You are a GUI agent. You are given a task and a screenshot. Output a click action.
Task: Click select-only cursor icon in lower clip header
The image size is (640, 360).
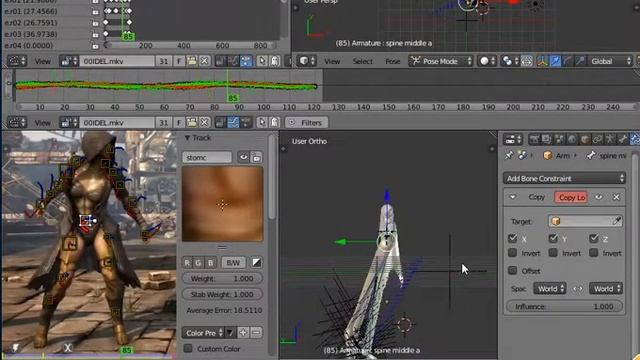[262, 122]
